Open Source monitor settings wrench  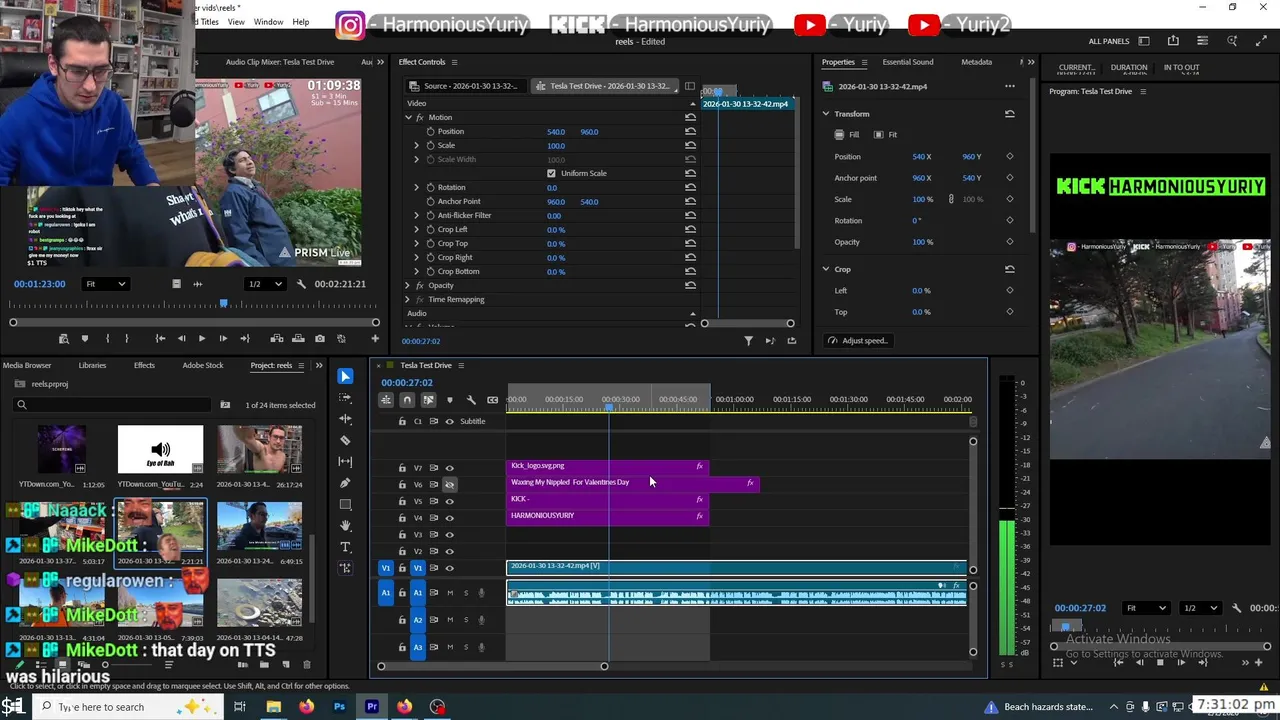[301, 284]
